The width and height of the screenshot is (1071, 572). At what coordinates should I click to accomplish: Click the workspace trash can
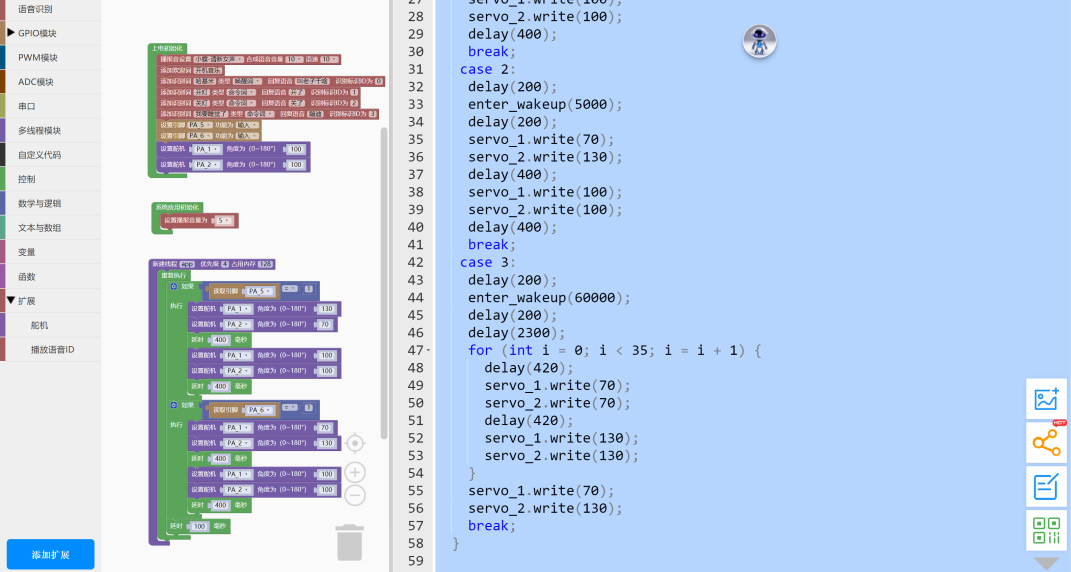(349, 542)
